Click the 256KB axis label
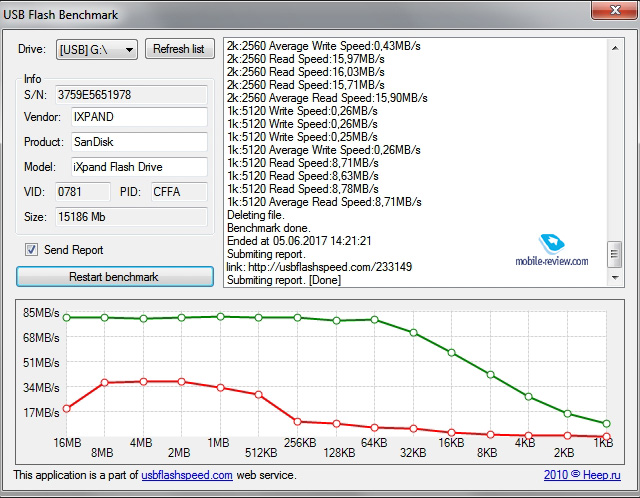The height and width of the screenshot is (498, 640). pos(300,442)
